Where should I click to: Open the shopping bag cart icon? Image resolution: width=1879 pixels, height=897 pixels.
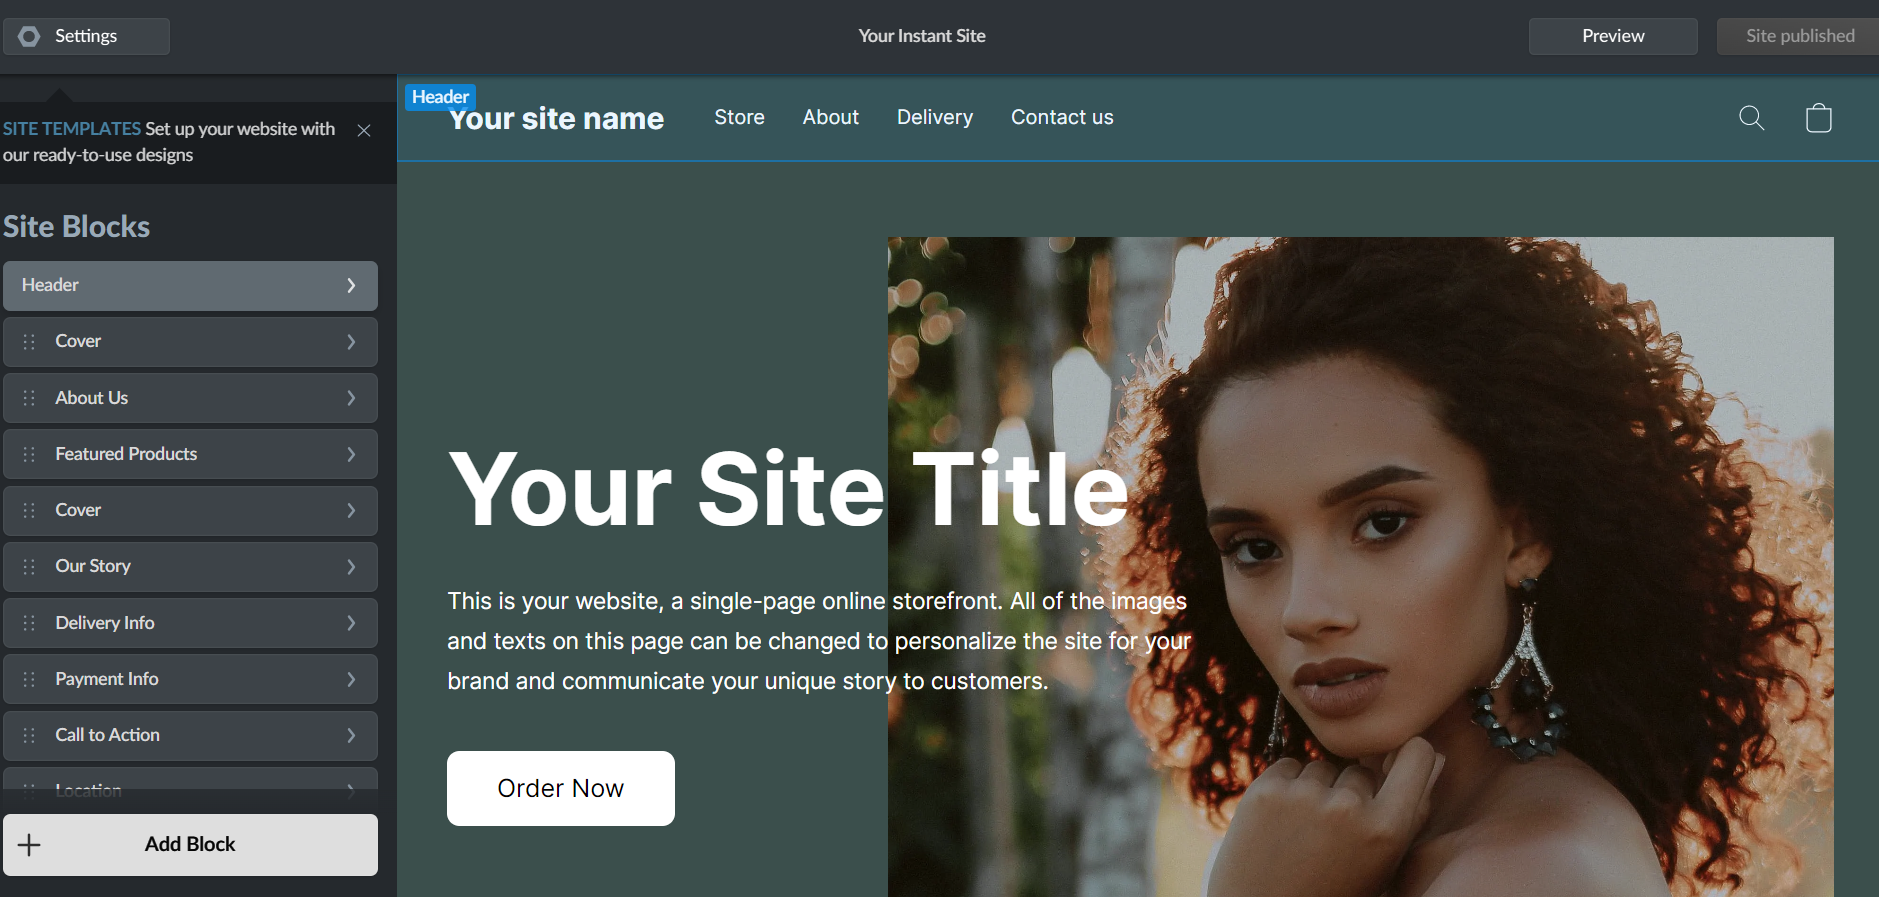coord(1818,118)
